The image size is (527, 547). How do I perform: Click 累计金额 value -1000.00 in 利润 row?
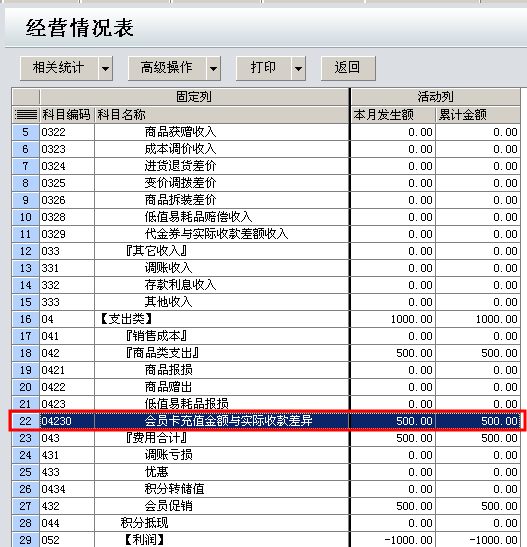(478, 540)
